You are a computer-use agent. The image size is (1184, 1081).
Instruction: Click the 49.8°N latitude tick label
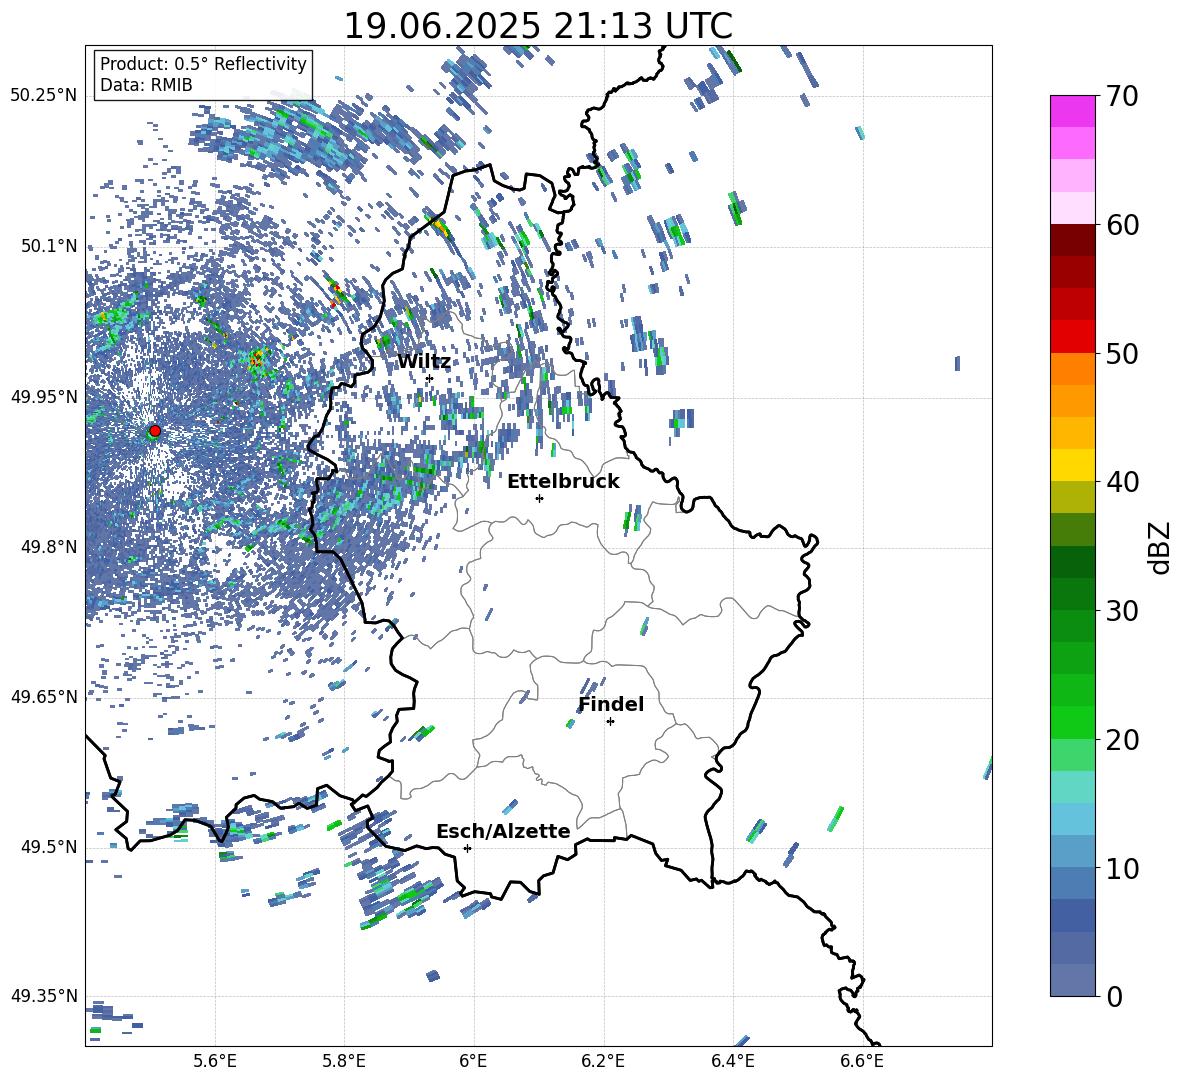point(49,547)
